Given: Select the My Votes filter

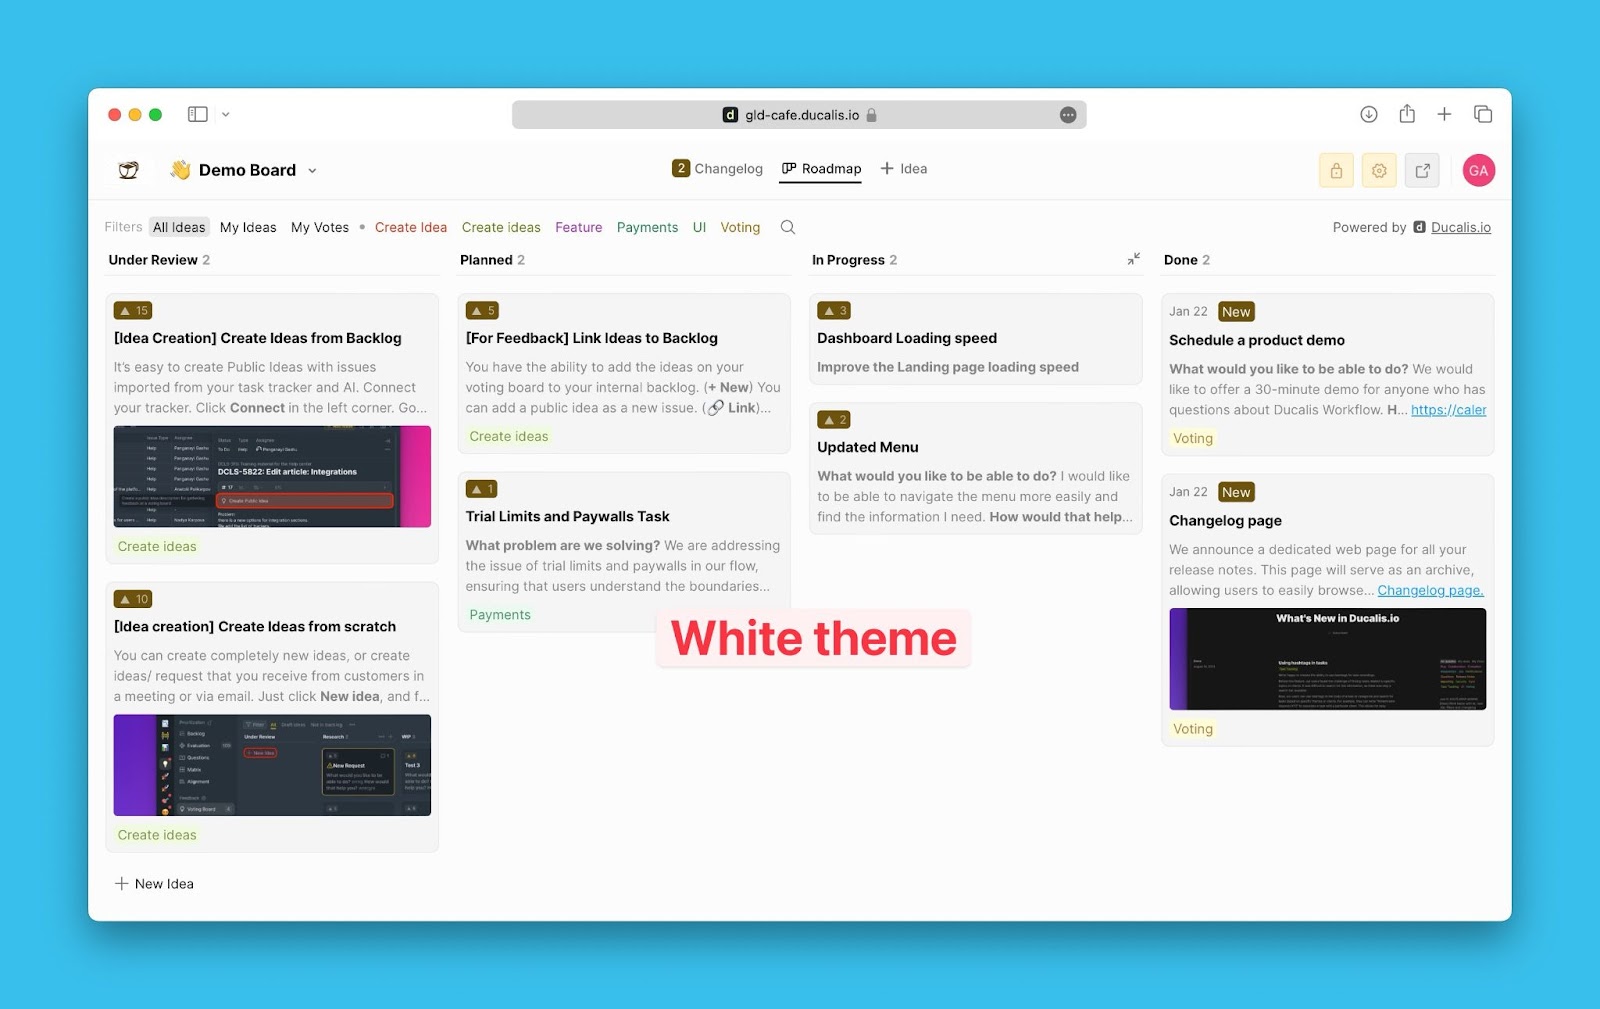Looking at the screenshot, I should tap(320, 227).
